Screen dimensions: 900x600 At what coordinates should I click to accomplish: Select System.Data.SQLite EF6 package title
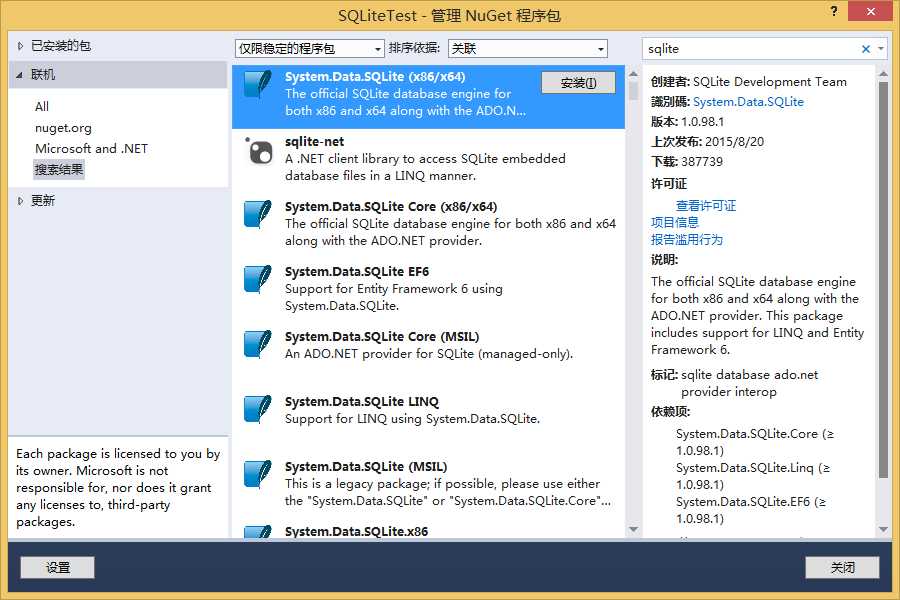tap(356, 272)
